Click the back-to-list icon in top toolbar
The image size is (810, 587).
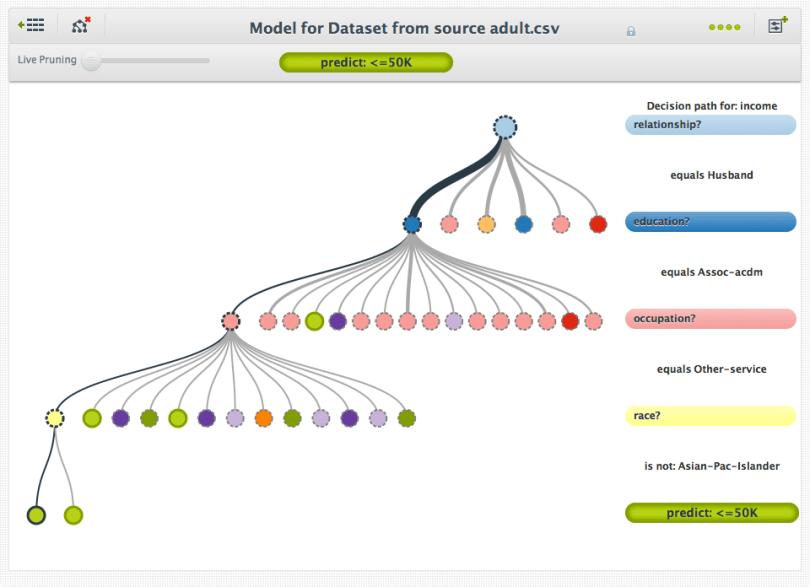pos(32,25)
